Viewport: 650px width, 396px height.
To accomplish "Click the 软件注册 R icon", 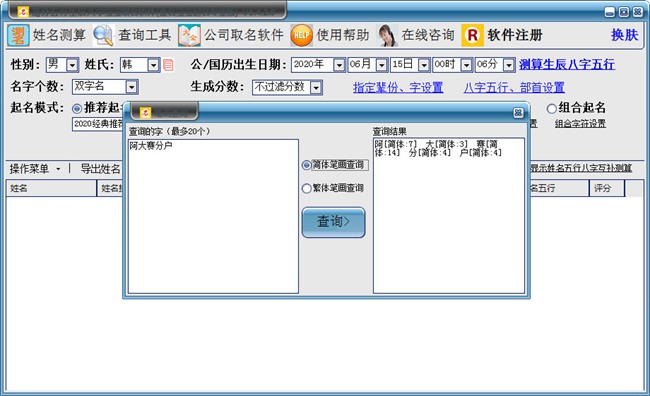I will click(x=472, y=35).
